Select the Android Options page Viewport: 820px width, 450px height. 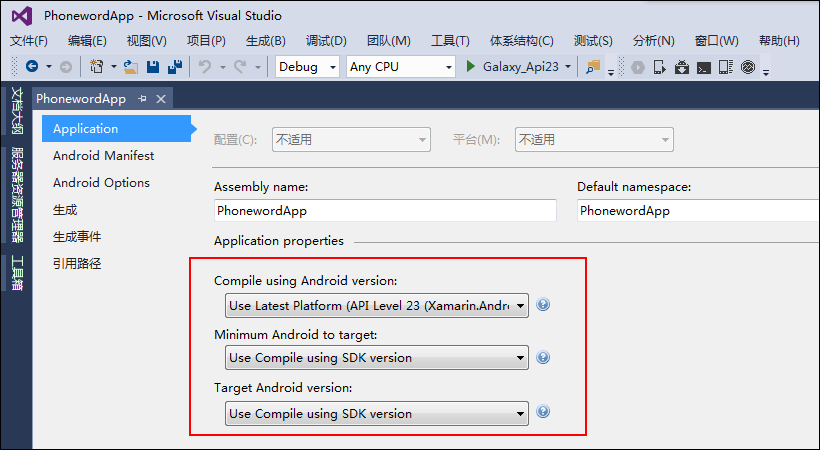click(101, 183)
